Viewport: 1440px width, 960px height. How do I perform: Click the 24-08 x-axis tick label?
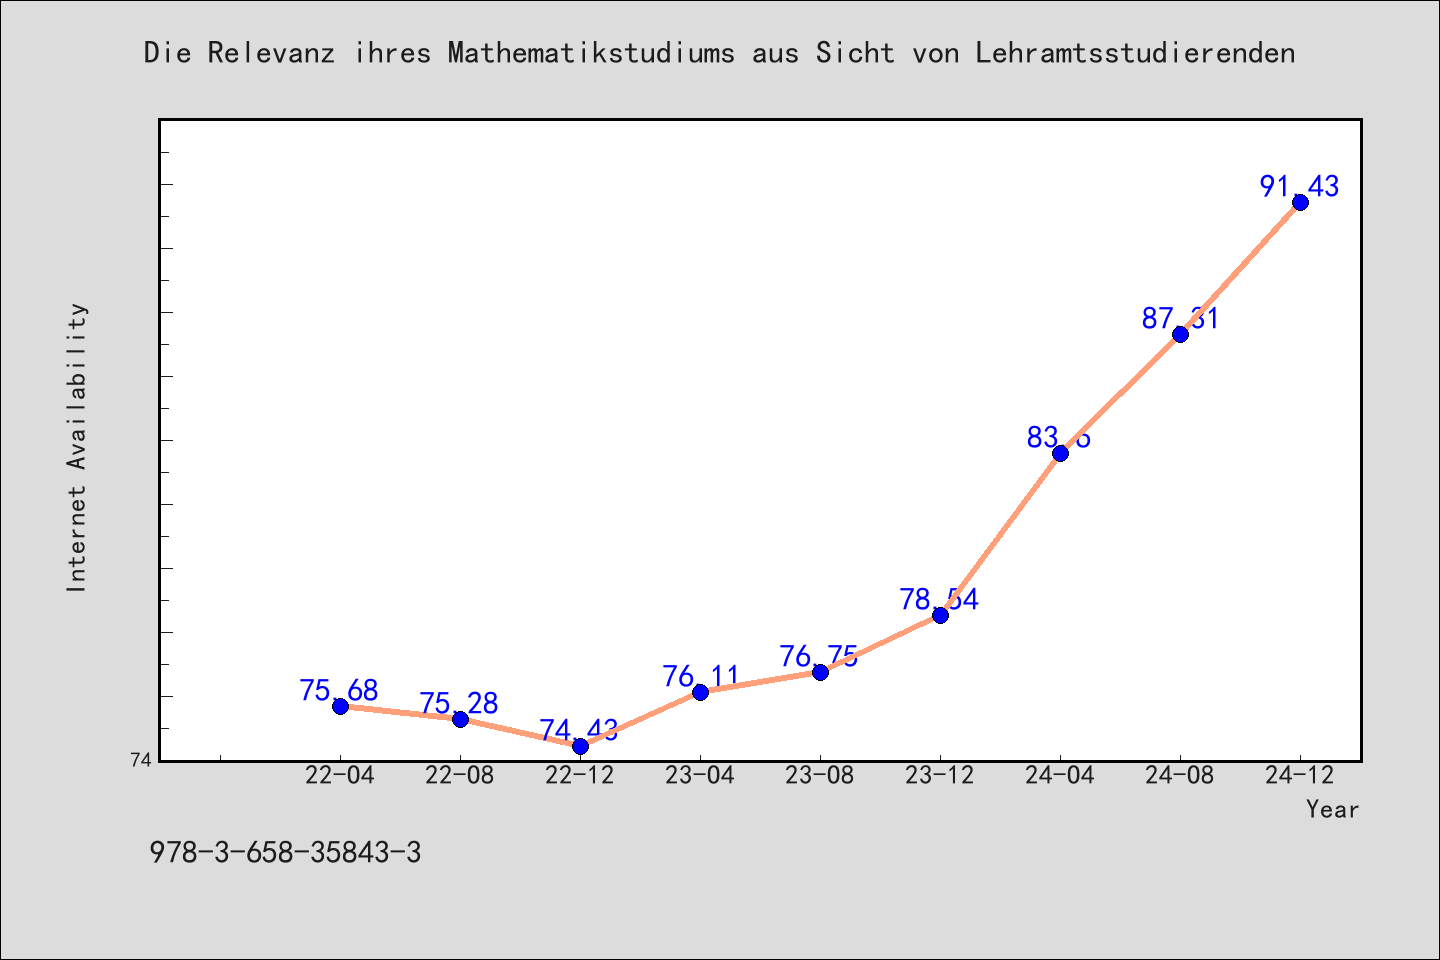point(1180,776)
